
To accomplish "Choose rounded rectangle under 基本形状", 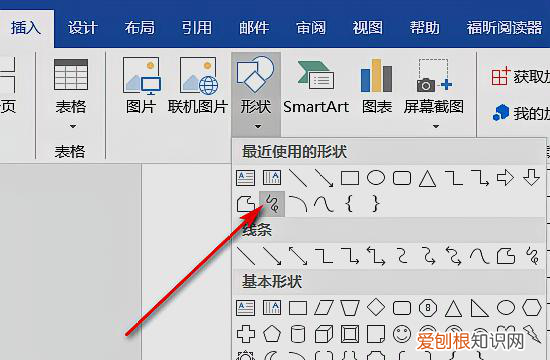I will (x=402, y=308).
